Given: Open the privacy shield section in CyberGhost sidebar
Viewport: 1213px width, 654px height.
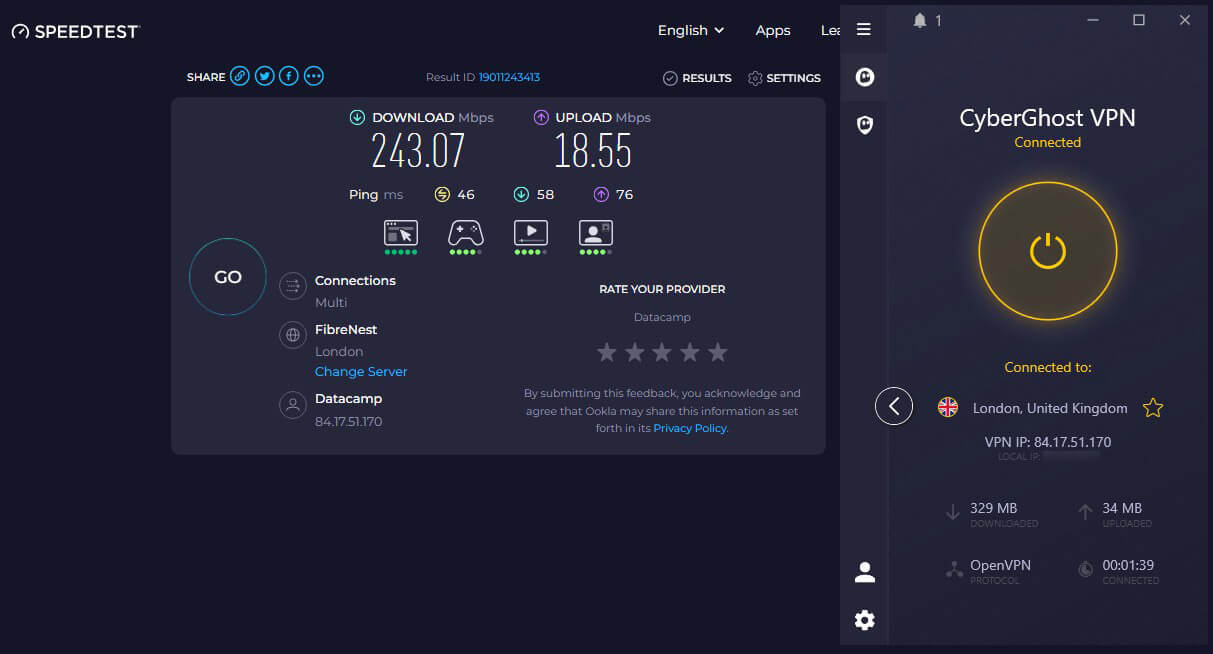Looking at the screenshot, I should click(x=864, y=124).
